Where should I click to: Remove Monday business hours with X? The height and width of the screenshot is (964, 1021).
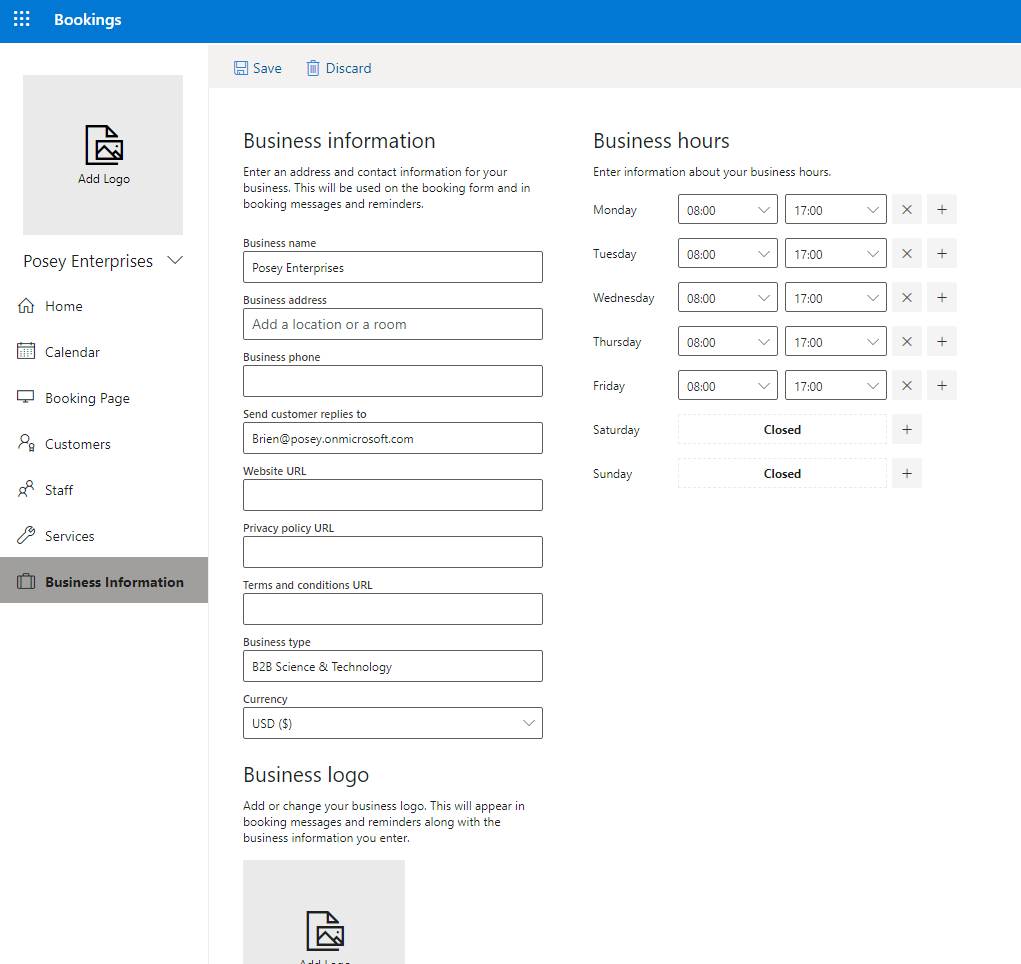[x=906, y=210]
